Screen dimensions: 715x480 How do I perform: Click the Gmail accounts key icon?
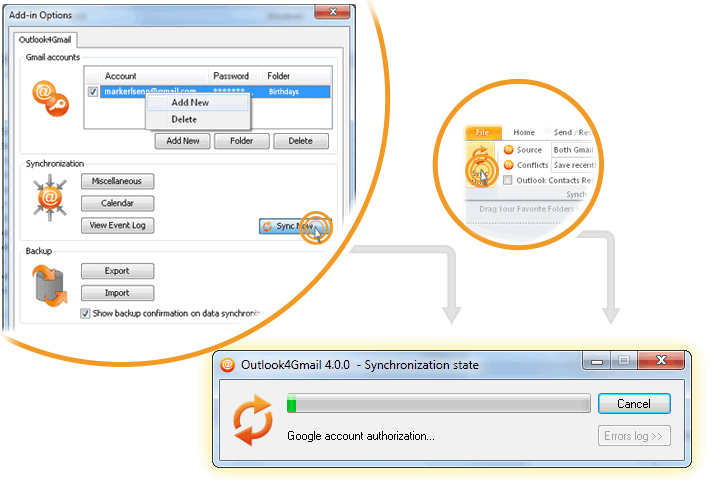click(51, 98)
